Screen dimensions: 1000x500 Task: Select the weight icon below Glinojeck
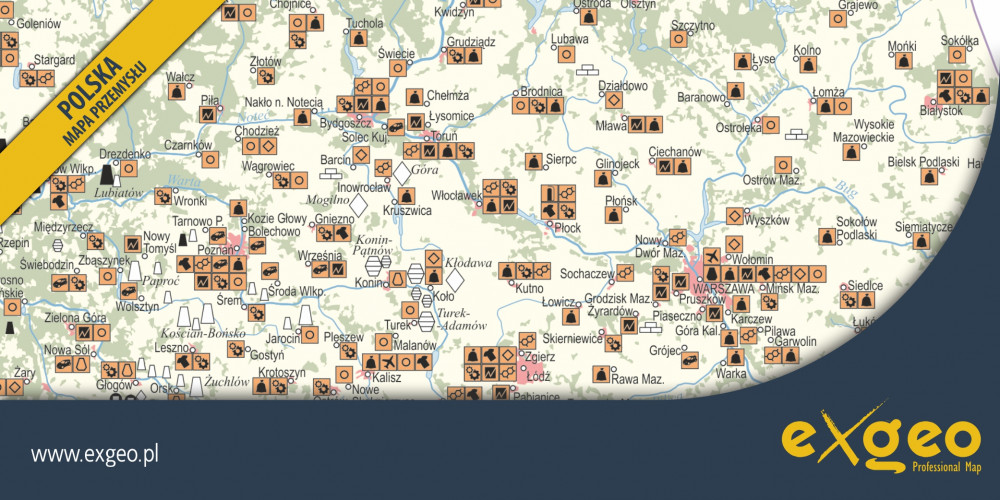(x=602, y=178)
